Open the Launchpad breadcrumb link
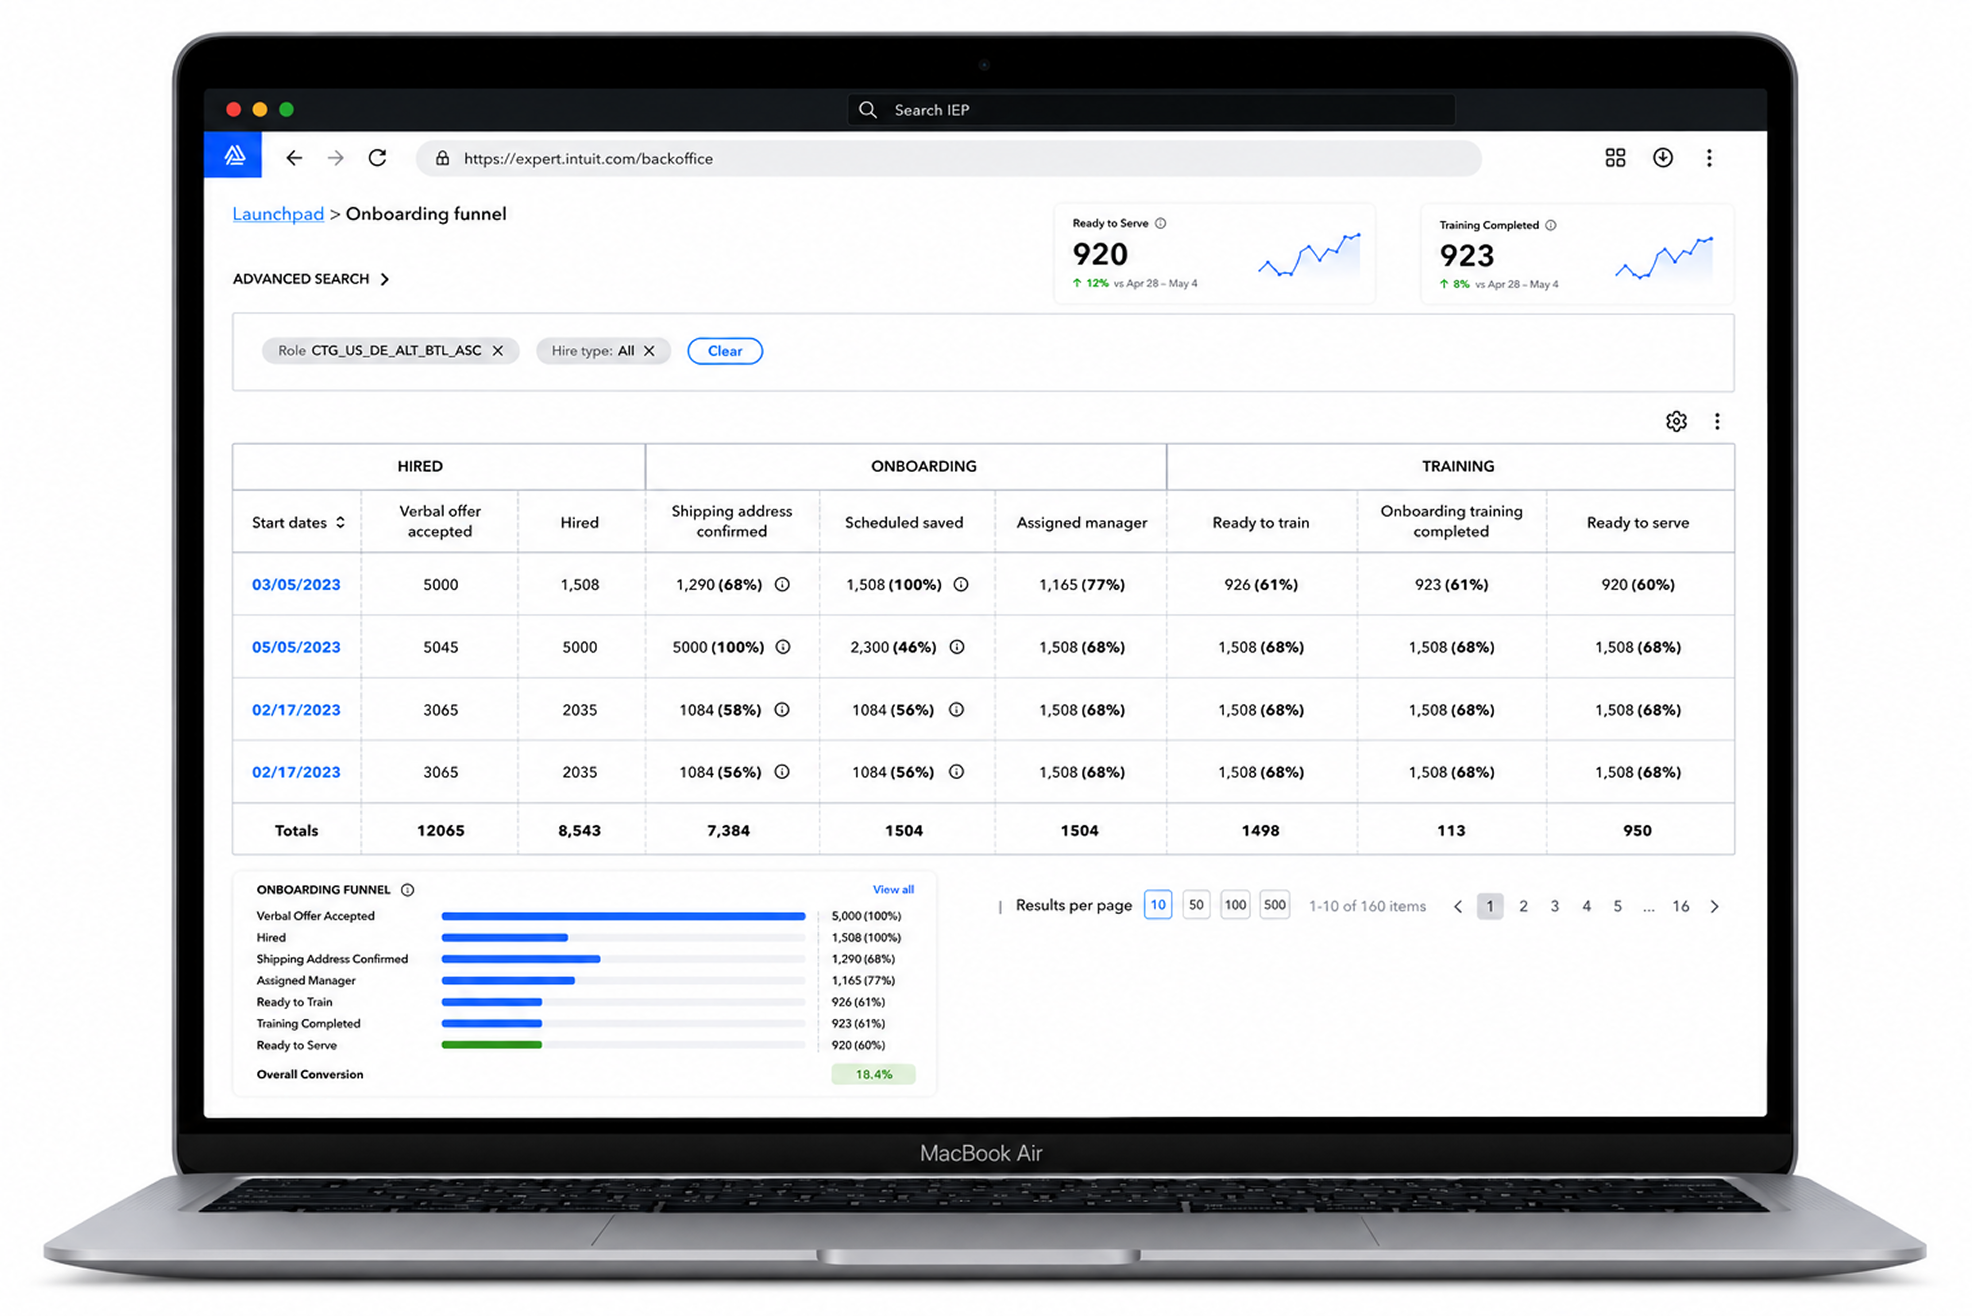The image size is (1972, 1316). click(x=278, y=214)
